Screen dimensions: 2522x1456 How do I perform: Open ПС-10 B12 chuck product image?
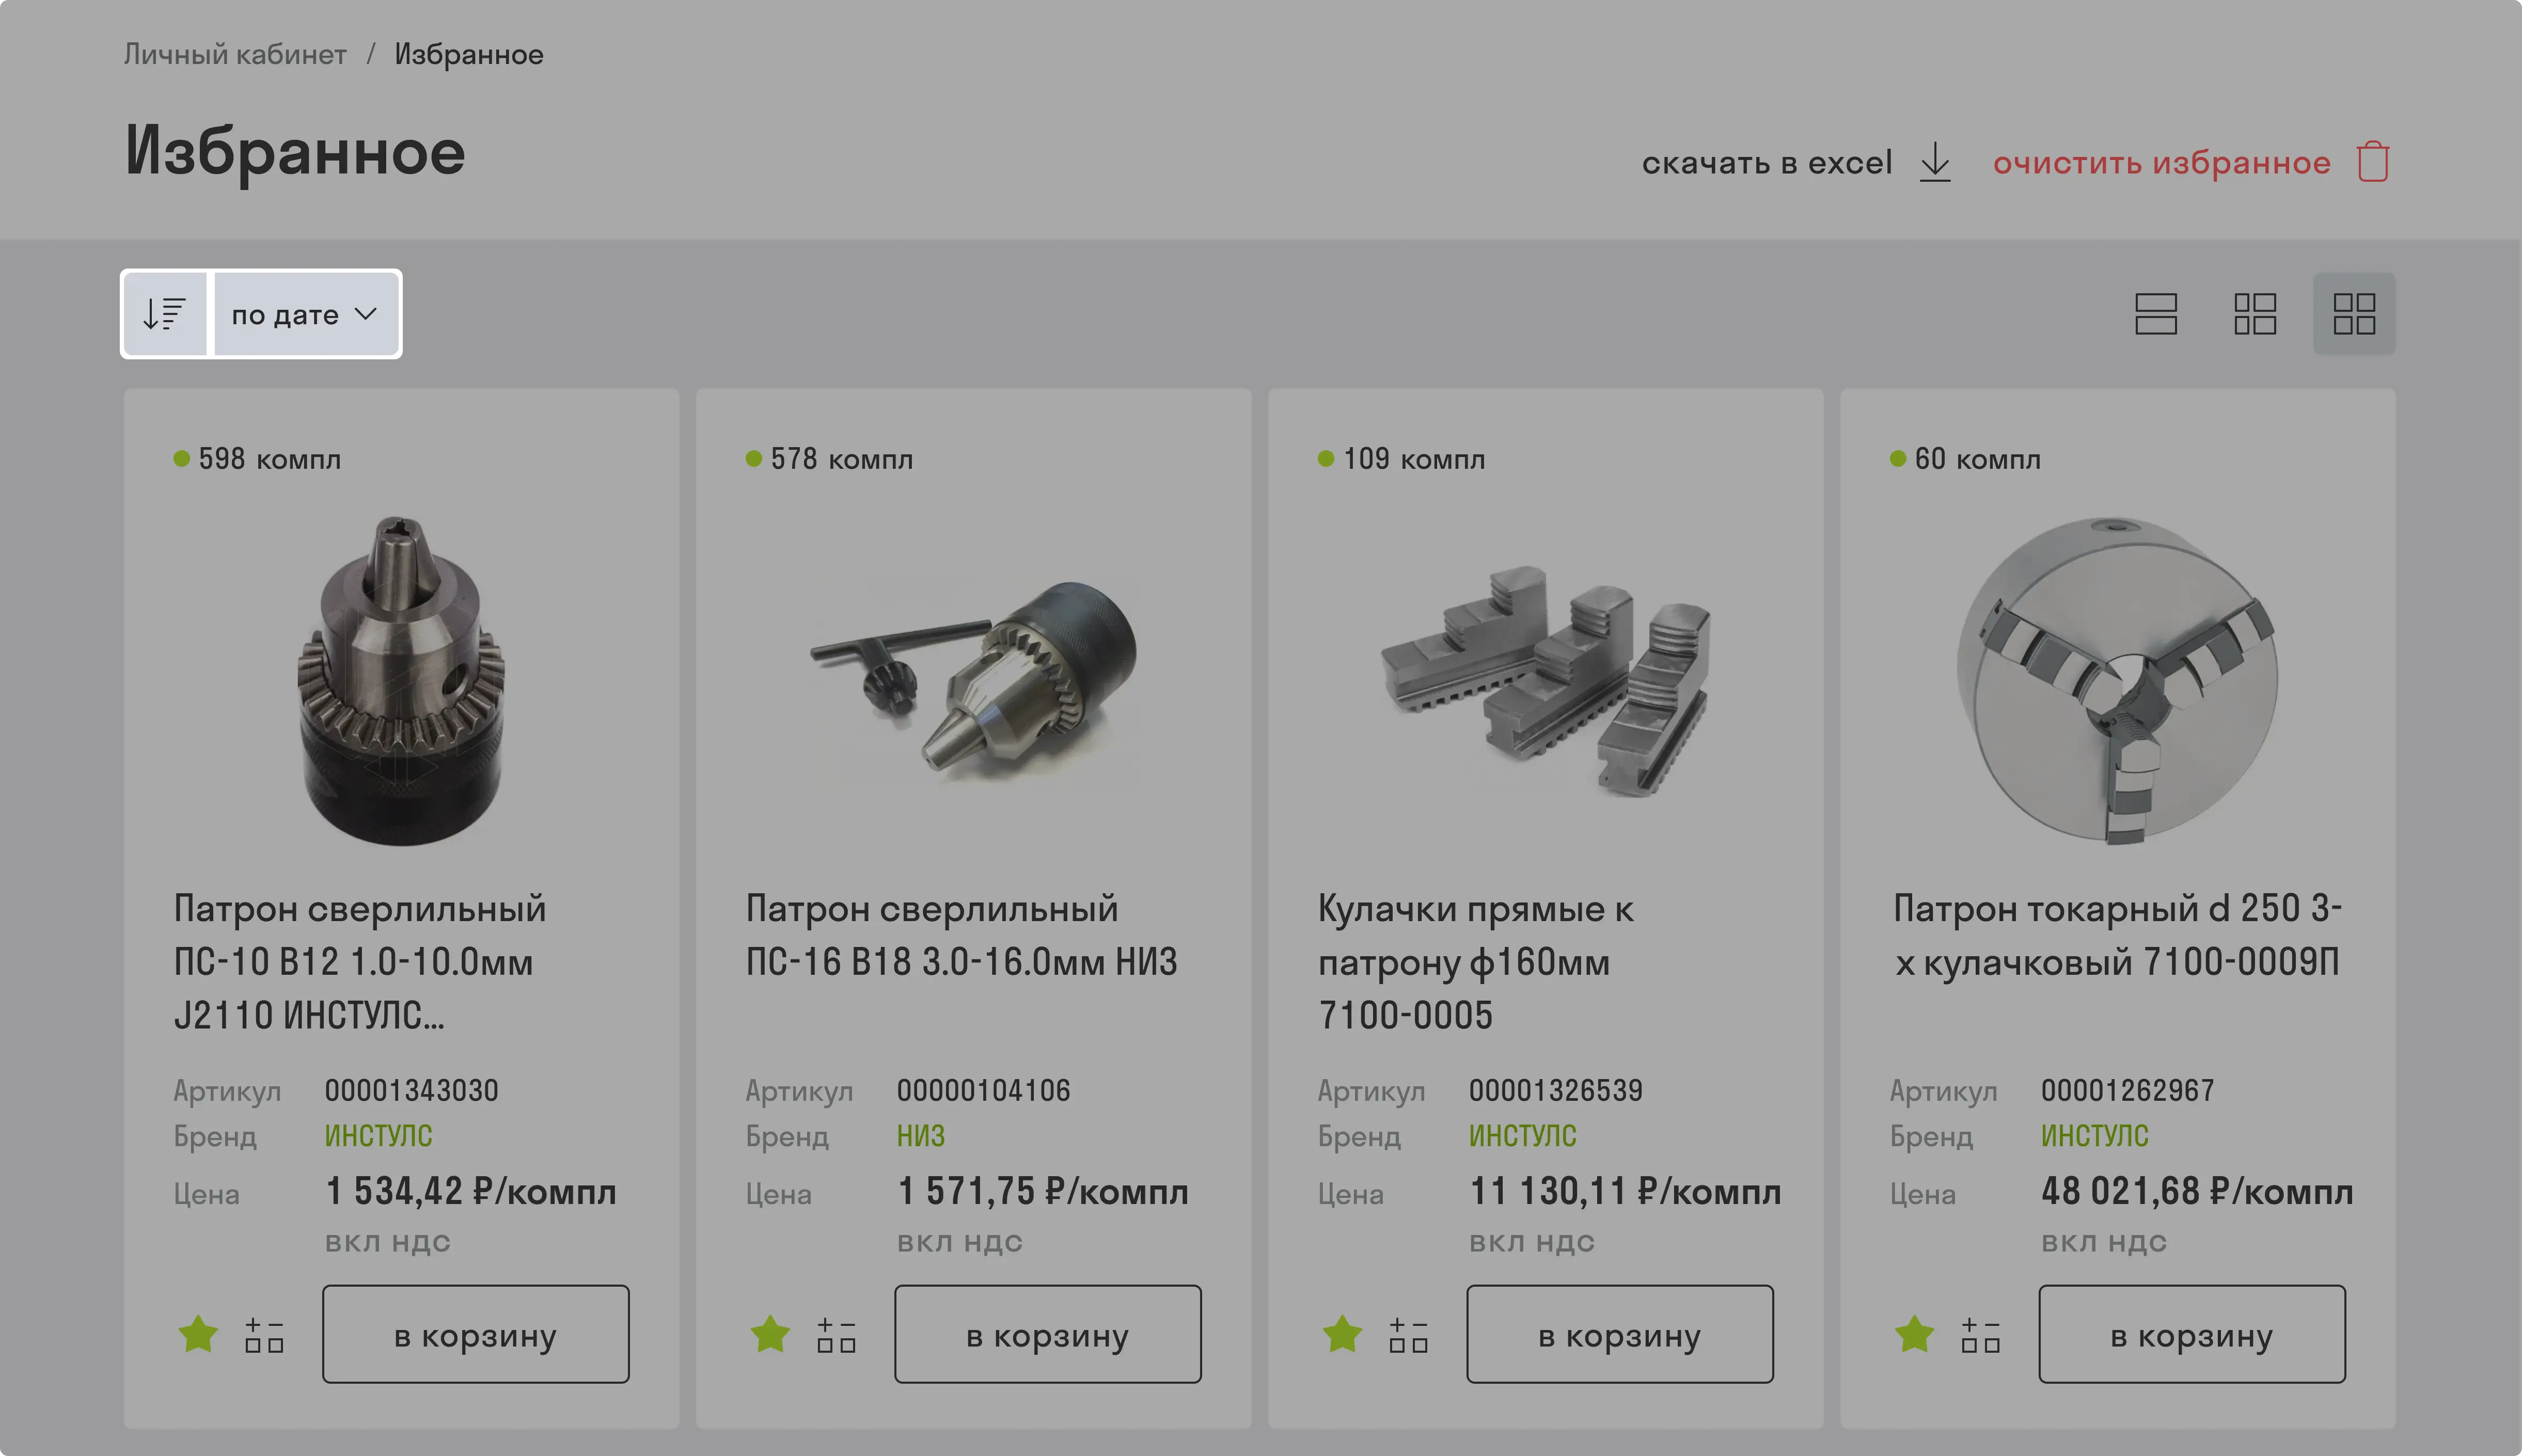point(402,681)
